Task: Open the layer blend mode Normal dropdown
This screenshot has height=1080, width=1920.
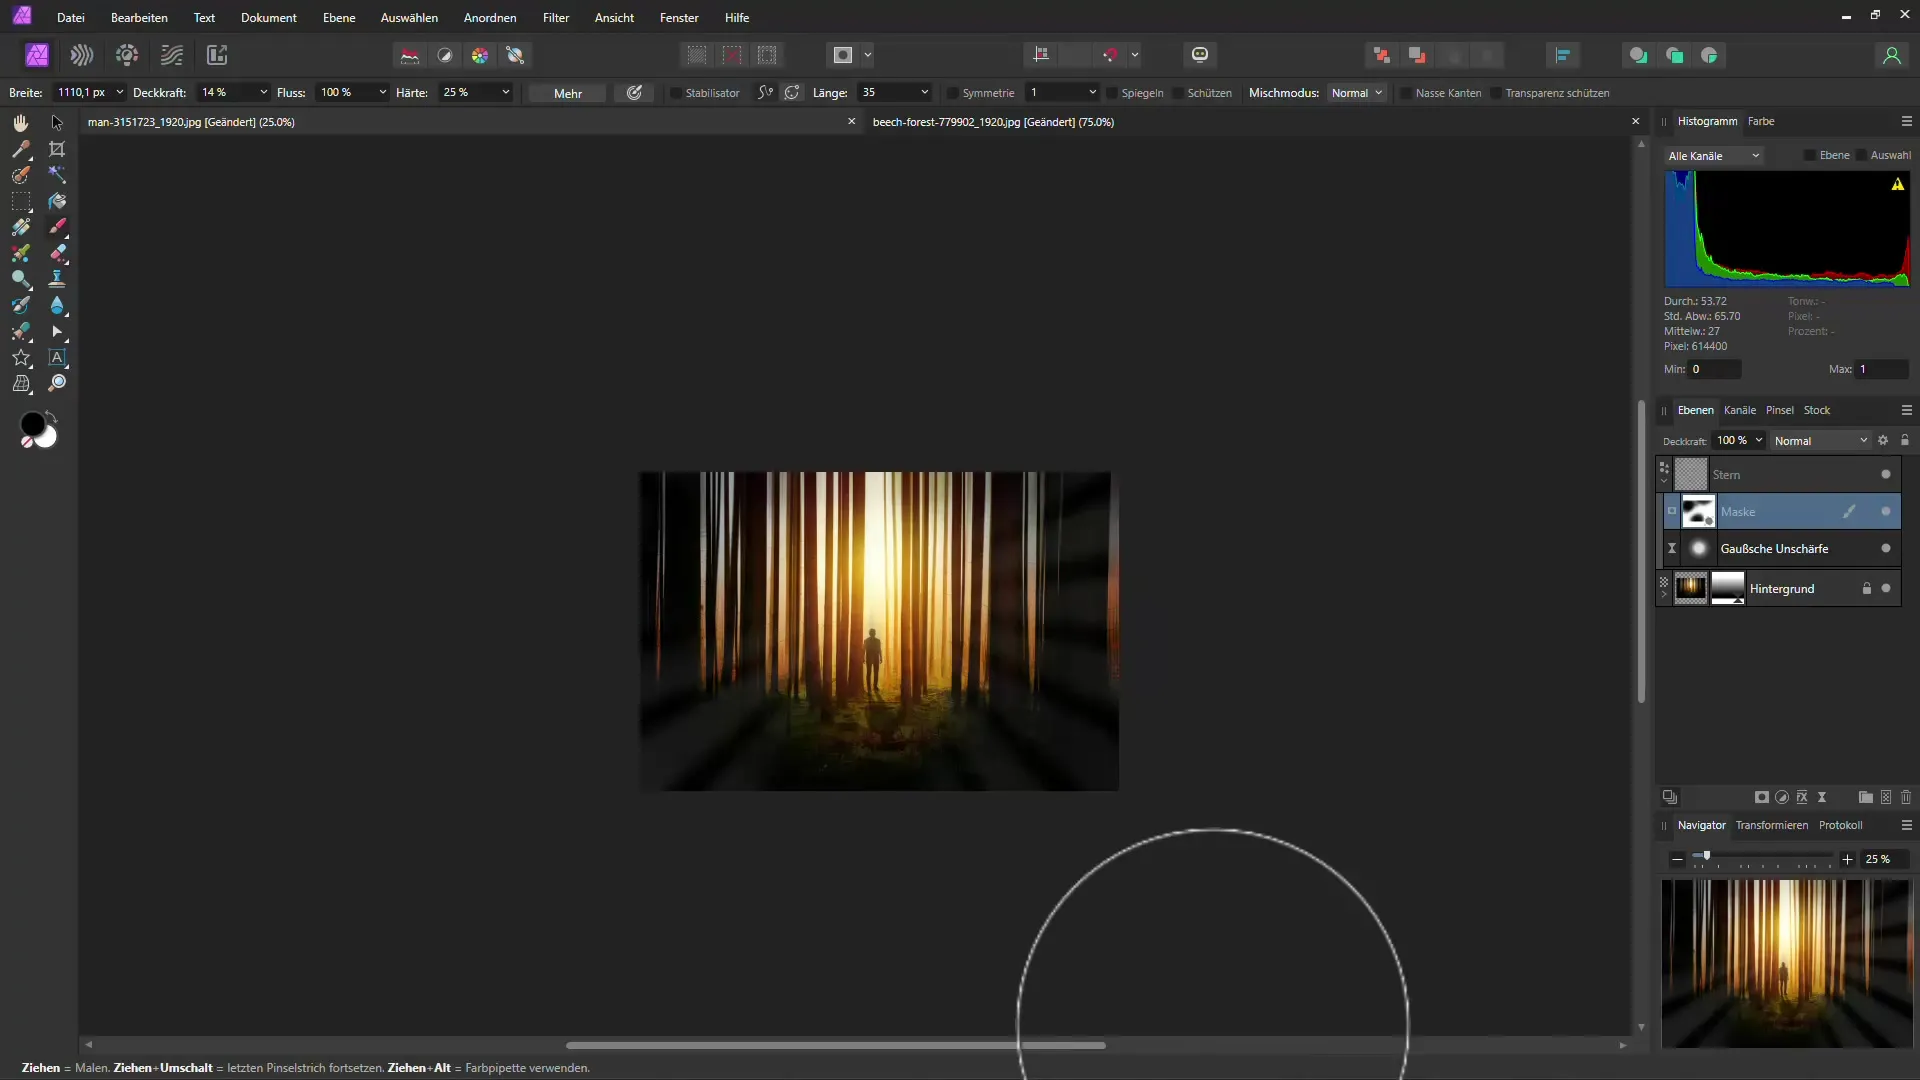Action: pyautogui.click(x=1820, y=441)
